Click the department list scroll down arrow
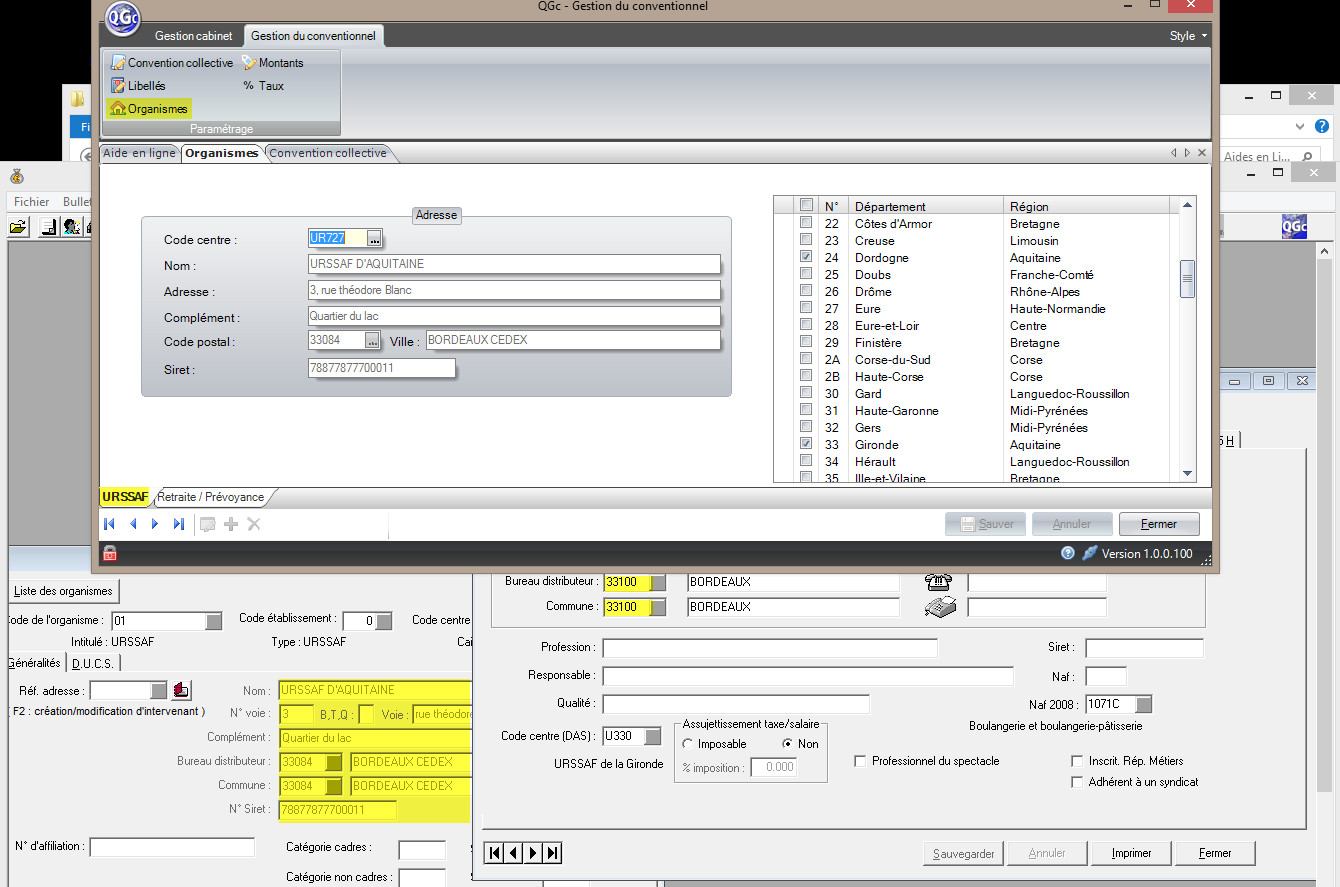Image resolution: width=1340 pixels, height=887 pixels. click(x=1187, y=474)
